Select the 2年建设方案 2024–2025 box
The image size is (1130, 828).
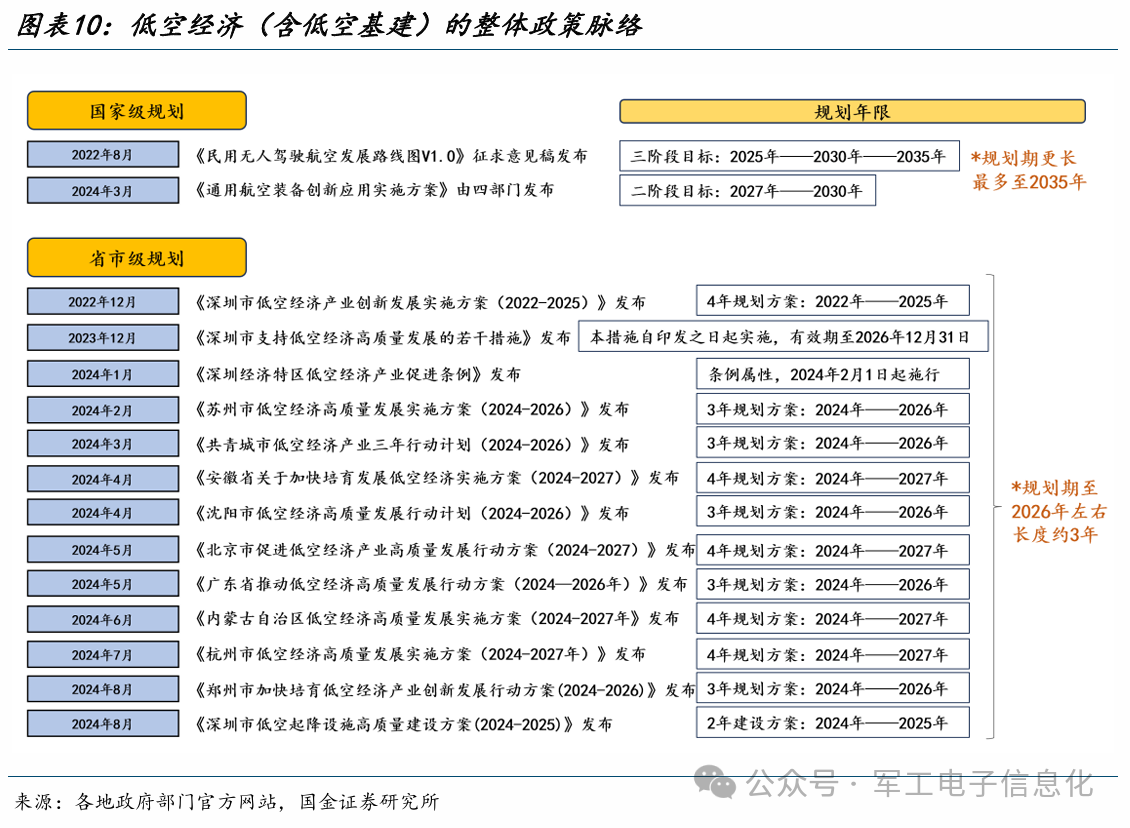pyautogui.click(x=832, y=723)
